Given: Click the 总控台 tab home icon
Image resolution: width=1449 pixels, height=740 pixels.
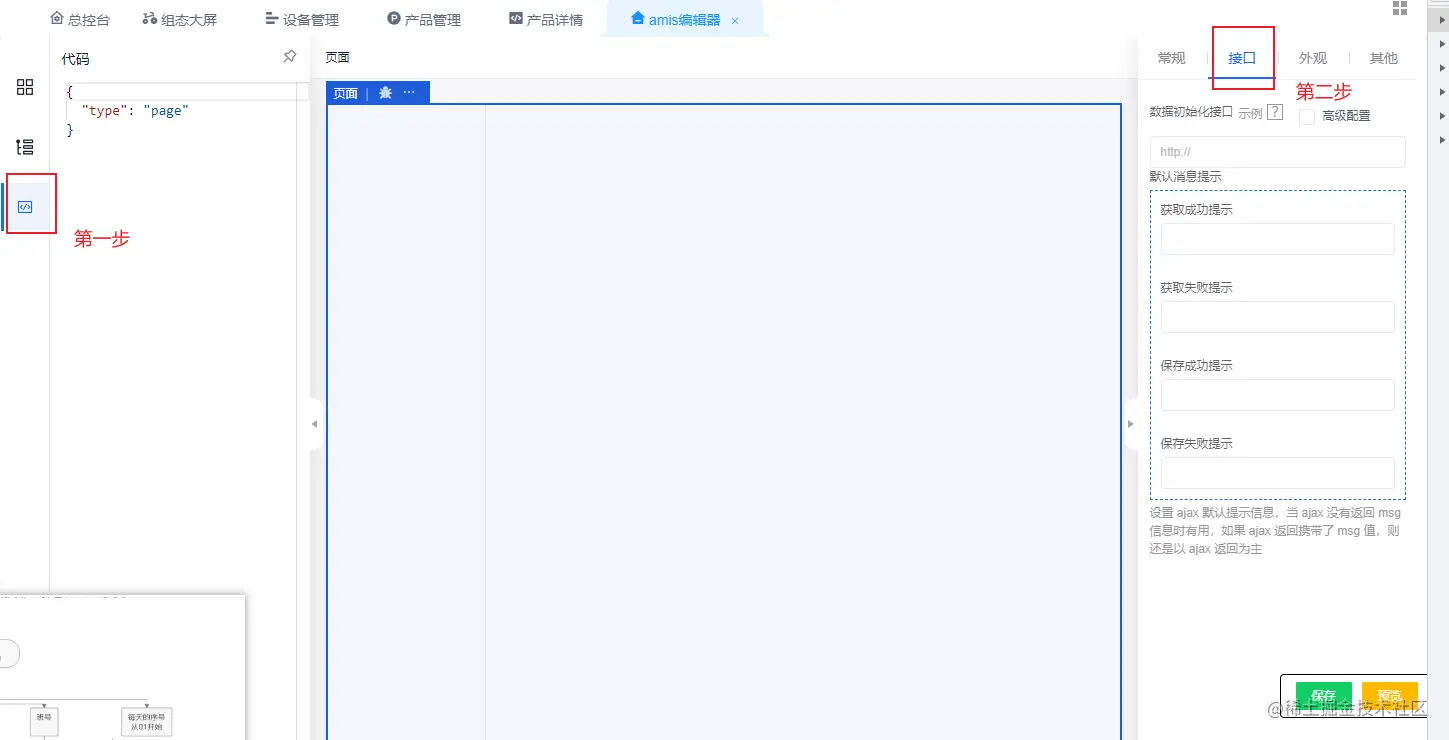Looking at the screenshot, I should point(57,19).
